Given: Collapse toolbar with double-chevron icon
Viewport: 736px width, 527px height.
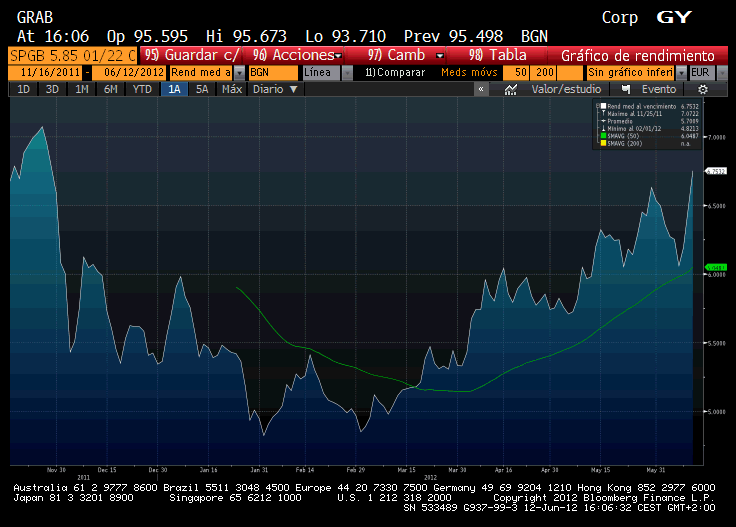Looking at the screenshot, I should click(481, 89).
